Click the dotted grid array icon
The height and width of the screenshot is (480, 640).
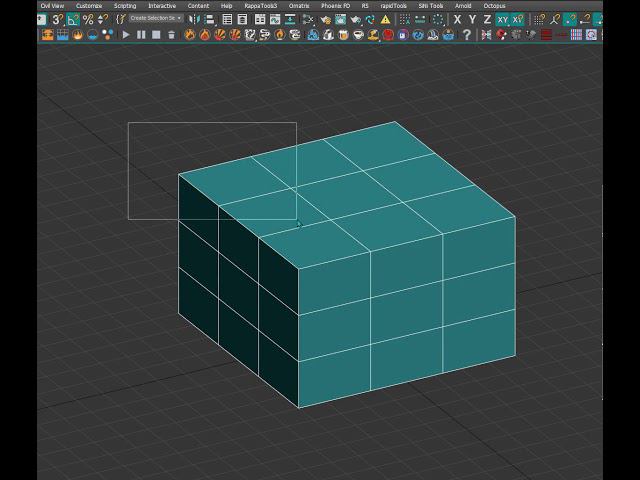(x=404, y=19)
